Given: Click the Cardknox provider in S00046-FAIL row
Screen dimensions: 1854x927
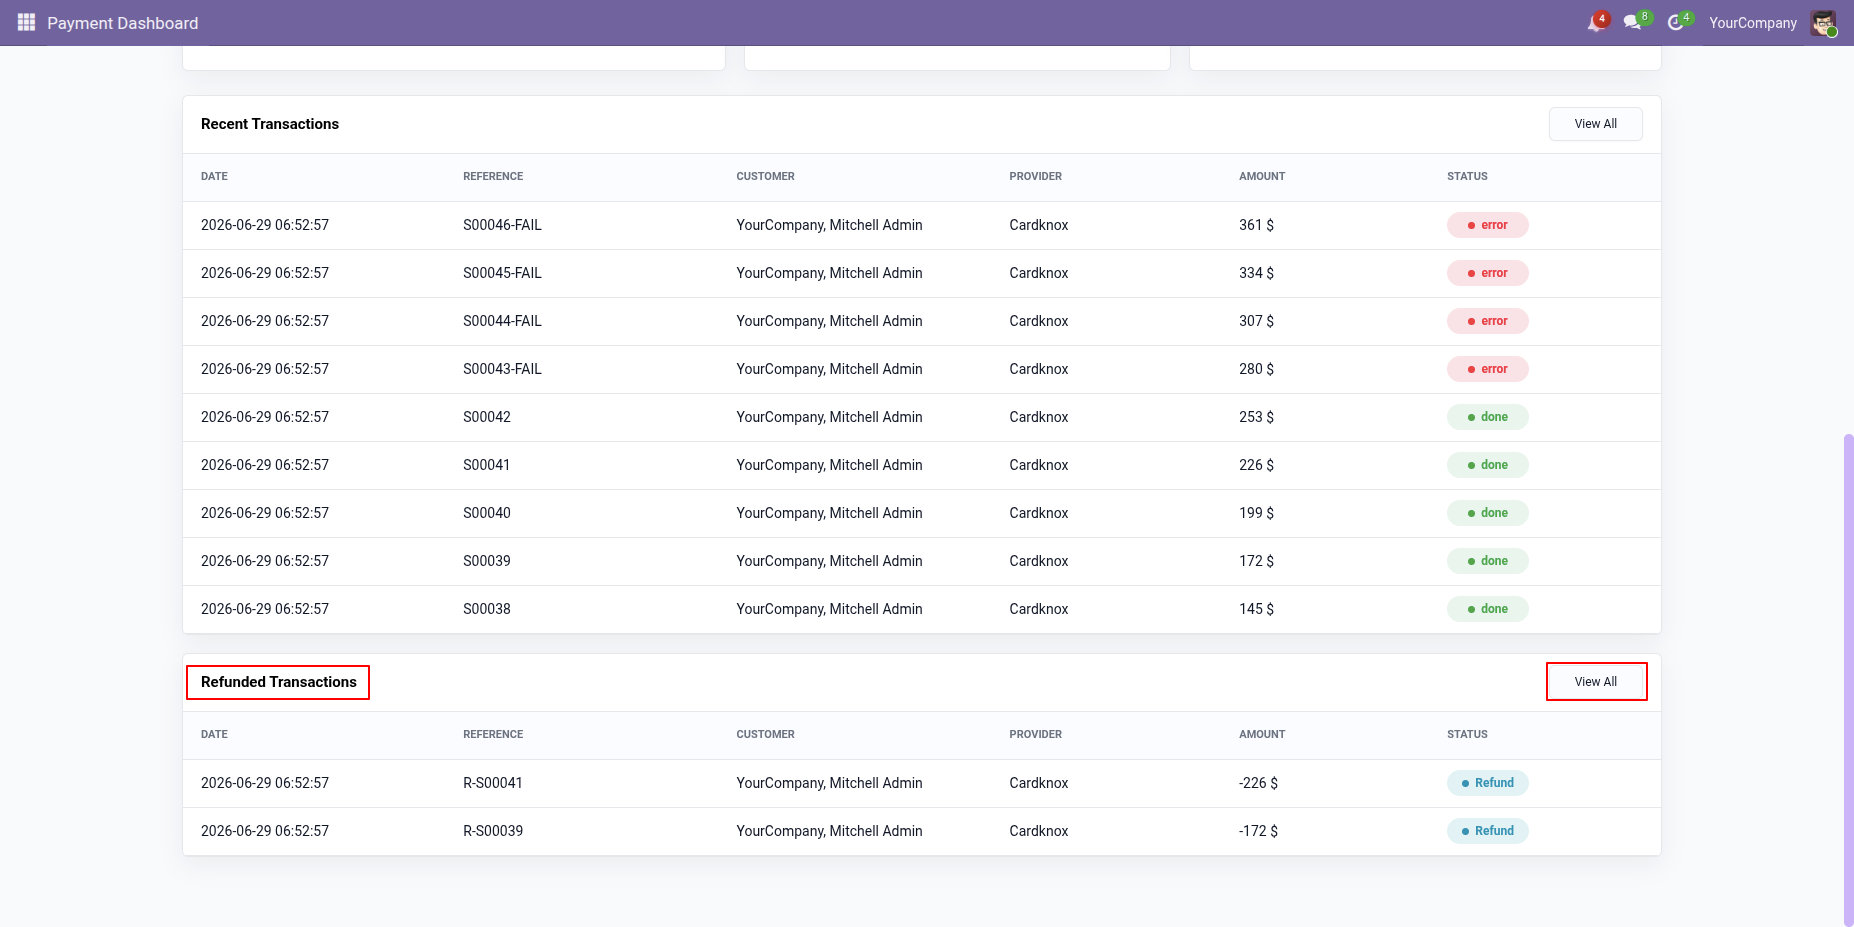Looking at the screenshot, I should [1039, 225].
